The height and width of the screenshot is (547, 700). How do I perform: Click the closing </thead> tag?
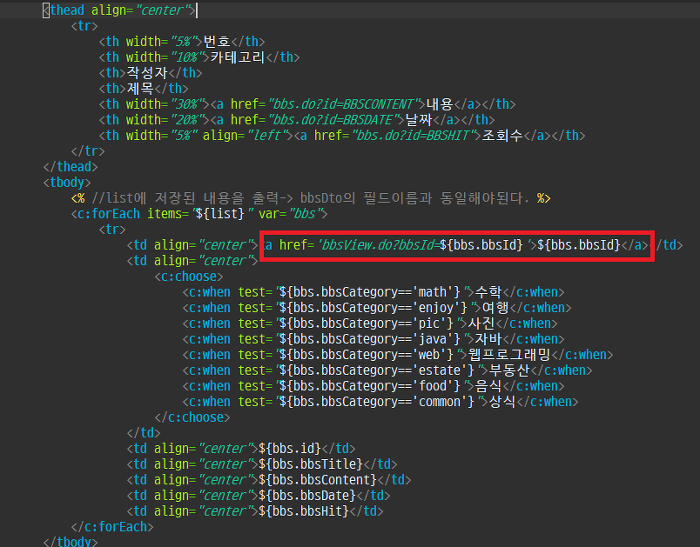tap(71, 167)
